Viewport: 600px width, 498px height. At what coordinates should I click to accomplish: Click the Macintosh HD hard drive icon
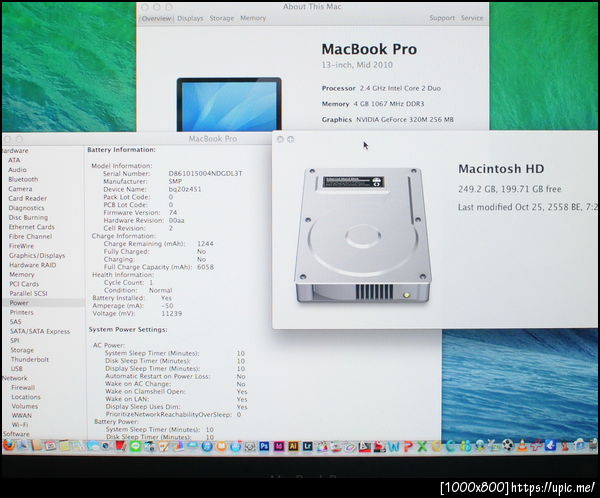click(363, 235)
